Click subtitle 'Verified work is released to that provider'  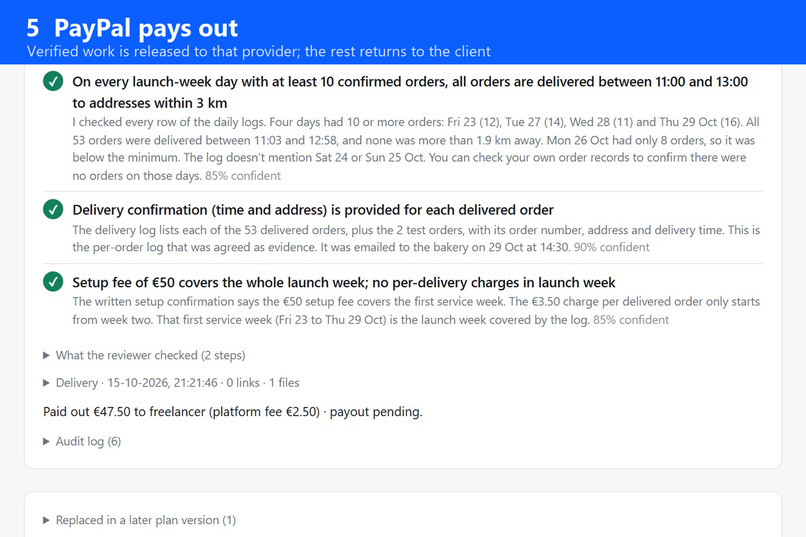tap(259, 51)
